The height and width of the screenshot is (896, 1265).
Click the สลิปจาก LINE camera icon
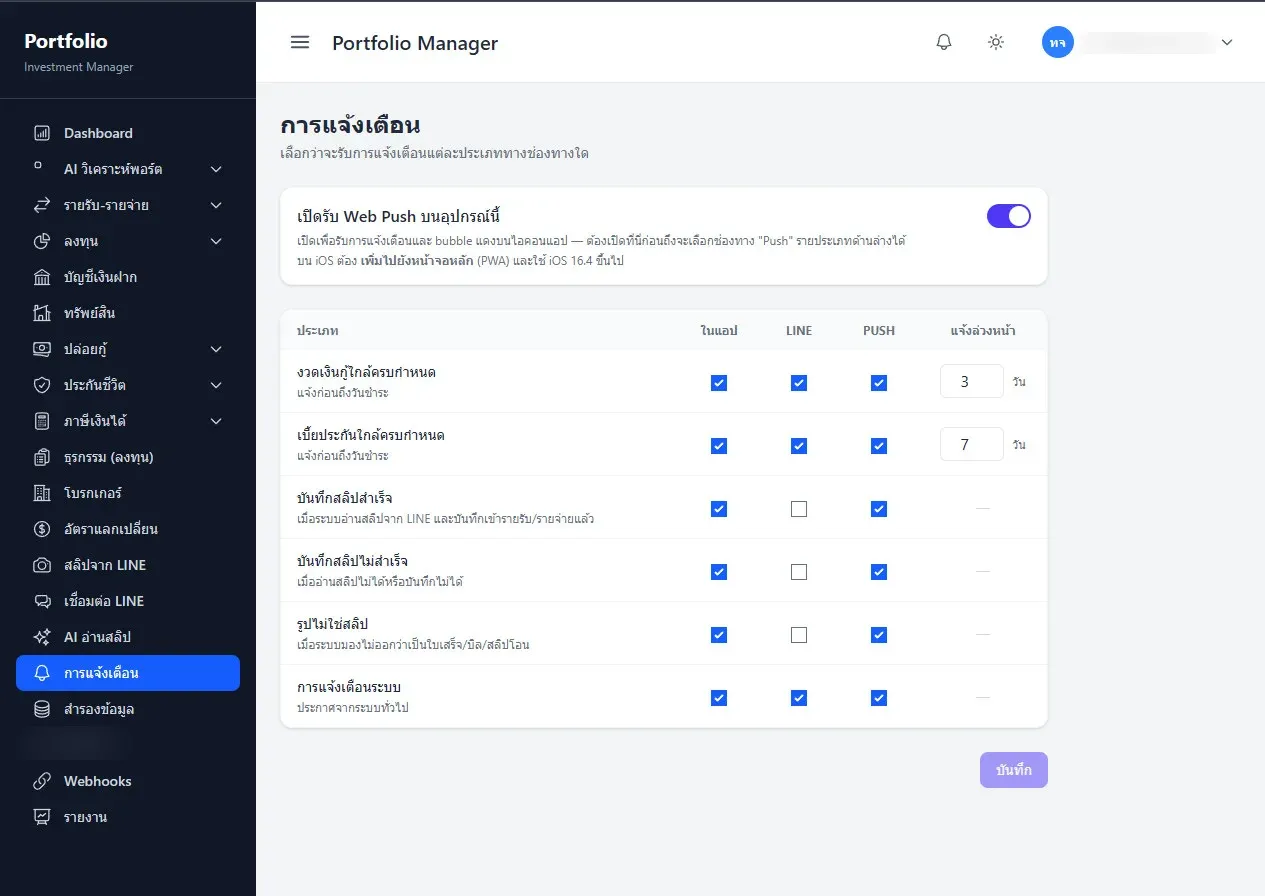point(42,565)
